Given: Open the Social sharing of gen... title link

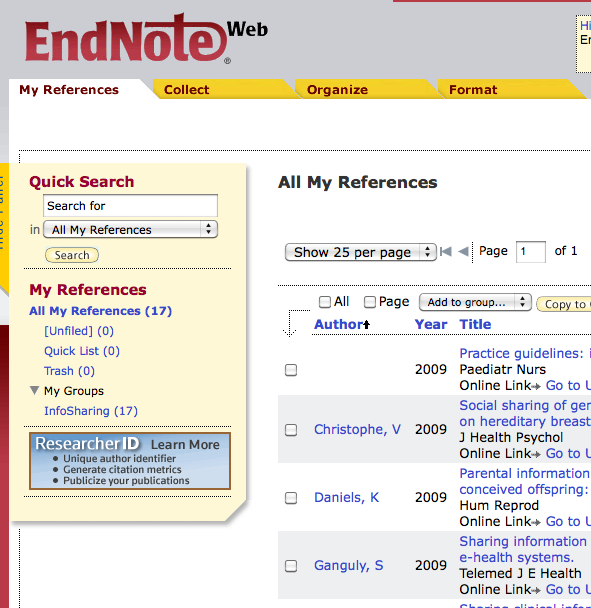Looking at the screenshot, I should [x=525, y=413].
